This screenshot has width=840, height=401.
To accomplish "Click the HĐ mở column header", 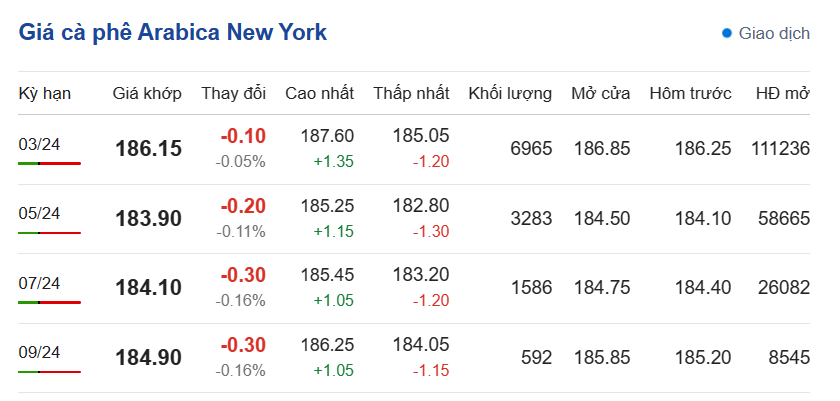I will [782, 94].
